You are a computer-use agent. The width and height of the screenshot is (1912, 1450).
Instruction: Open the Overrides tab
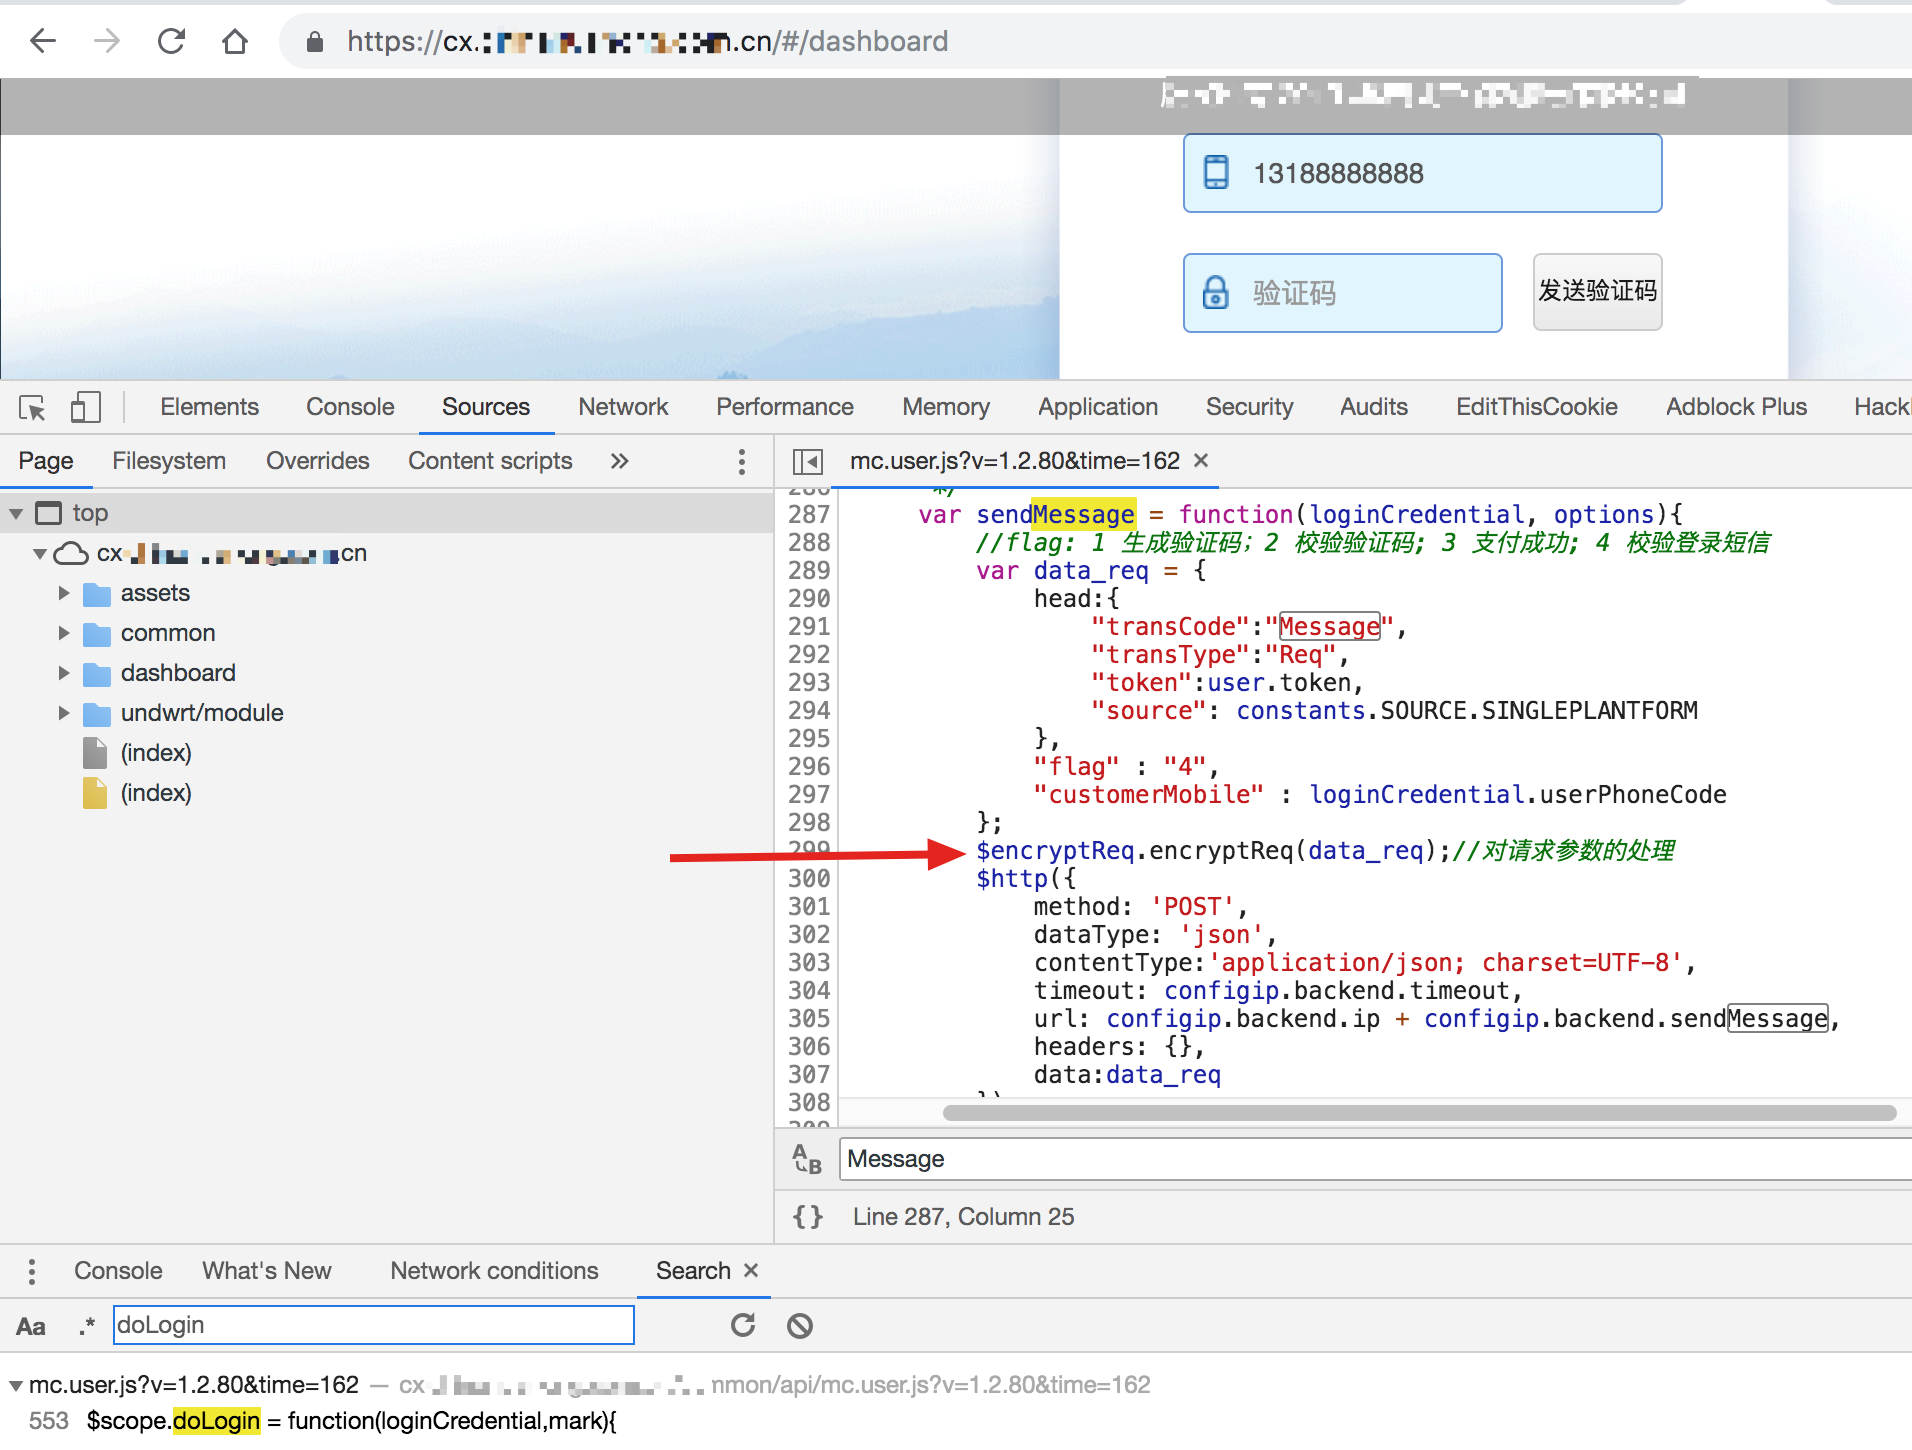[317, 461]
